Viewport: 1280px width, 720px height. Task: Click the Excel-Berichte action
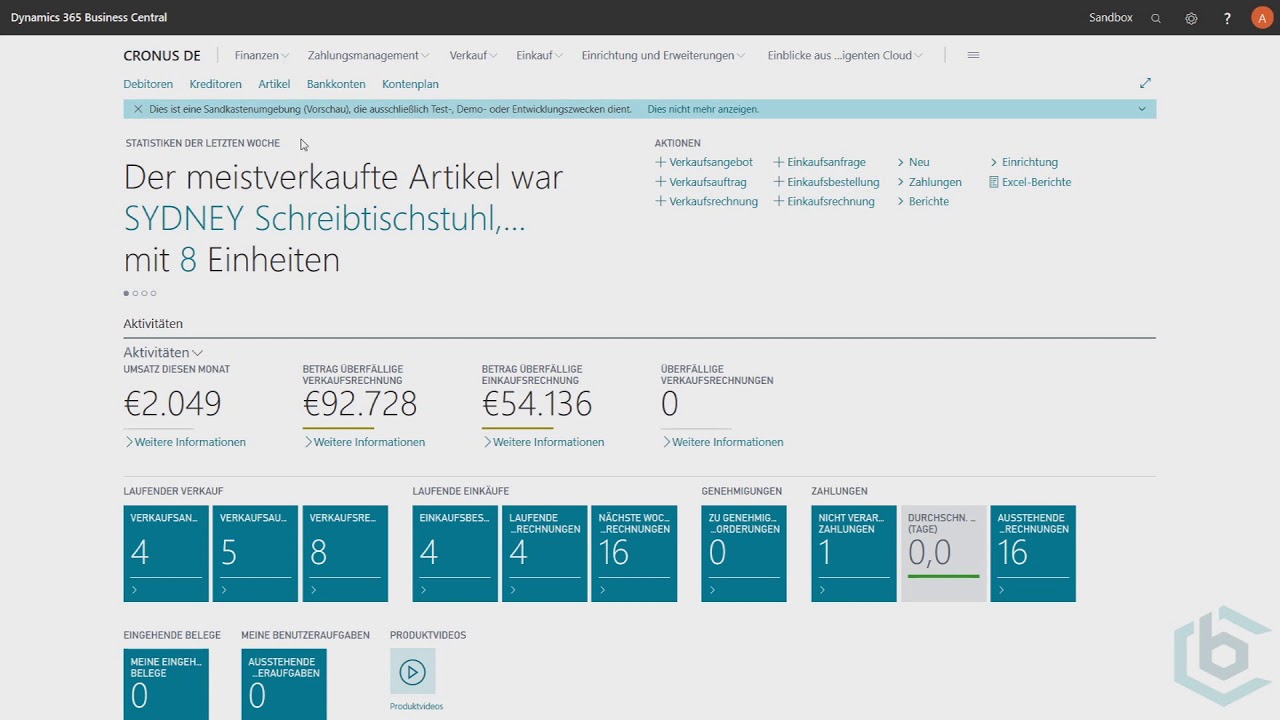[x=1036, y=182]
